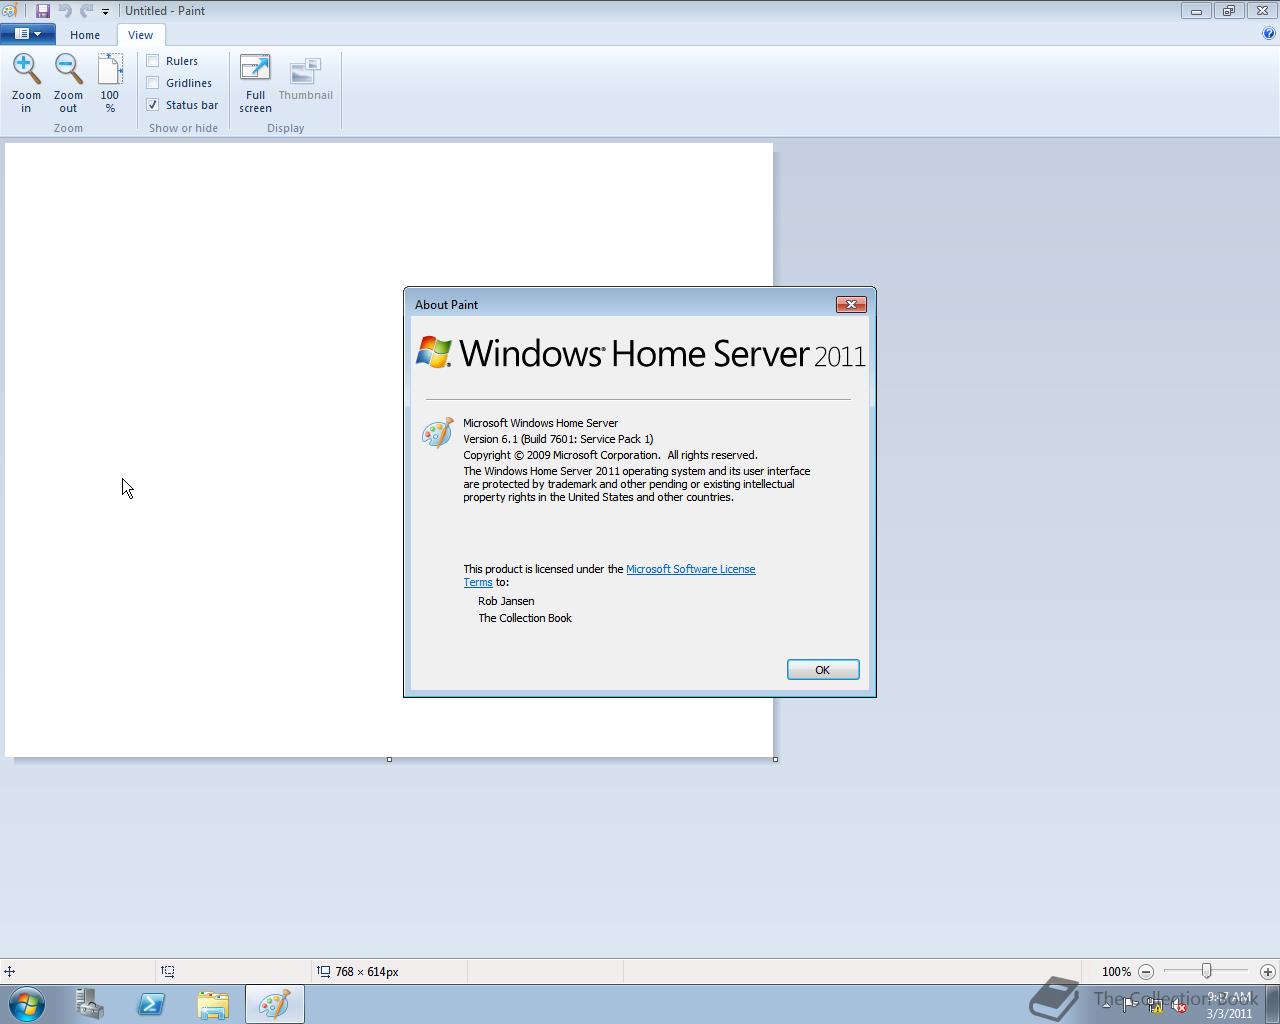Minimize the Paint window
1280x1024 pixels.
tap(1196, 11)
